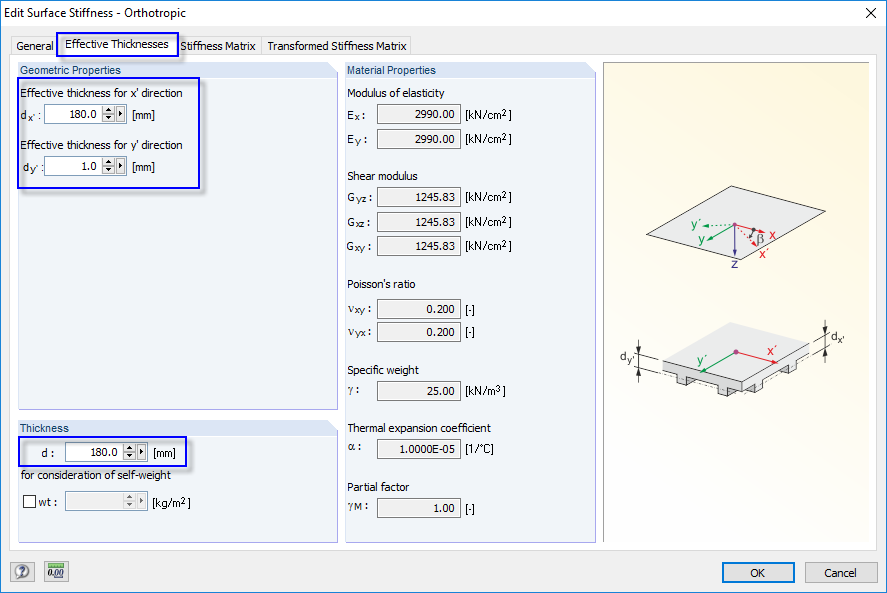Open the side-arrow dropdown beside the dx' field

(120, 114)
